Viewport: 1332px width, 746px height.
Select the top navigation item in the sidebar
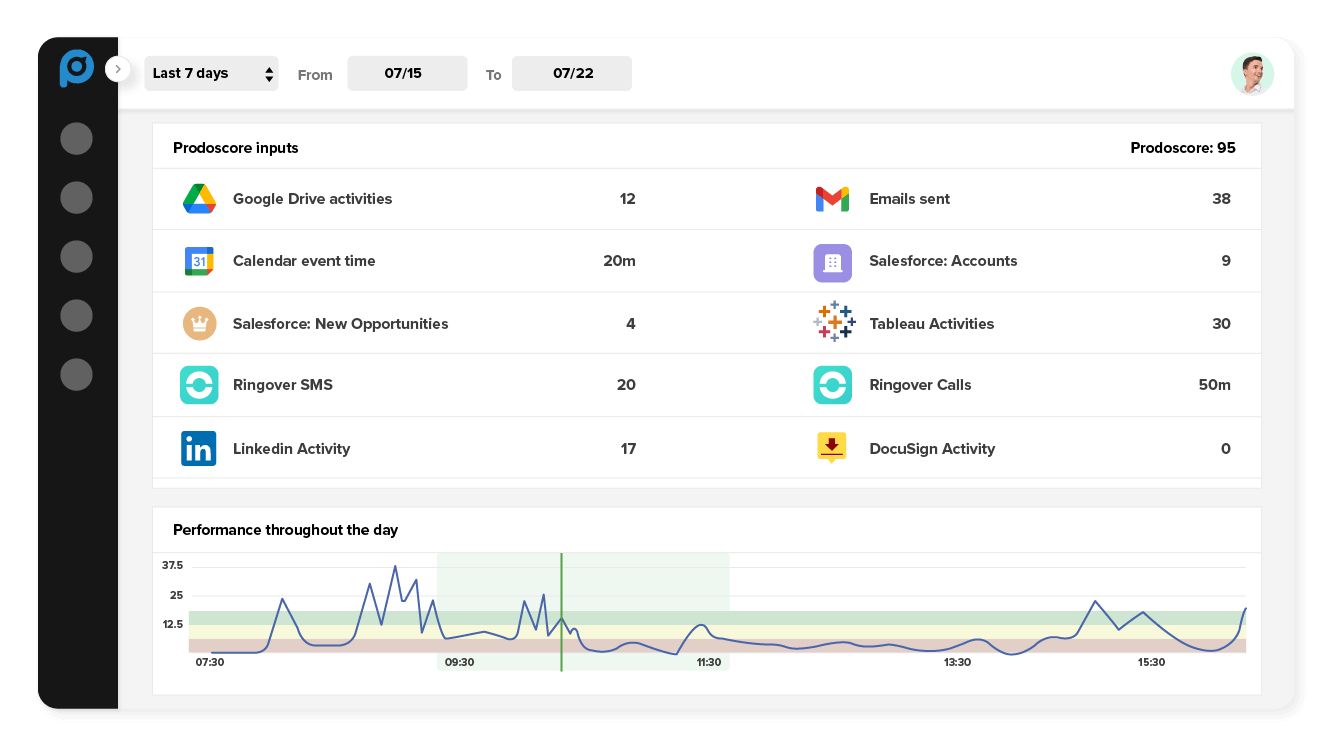click(x=76, y=138)
